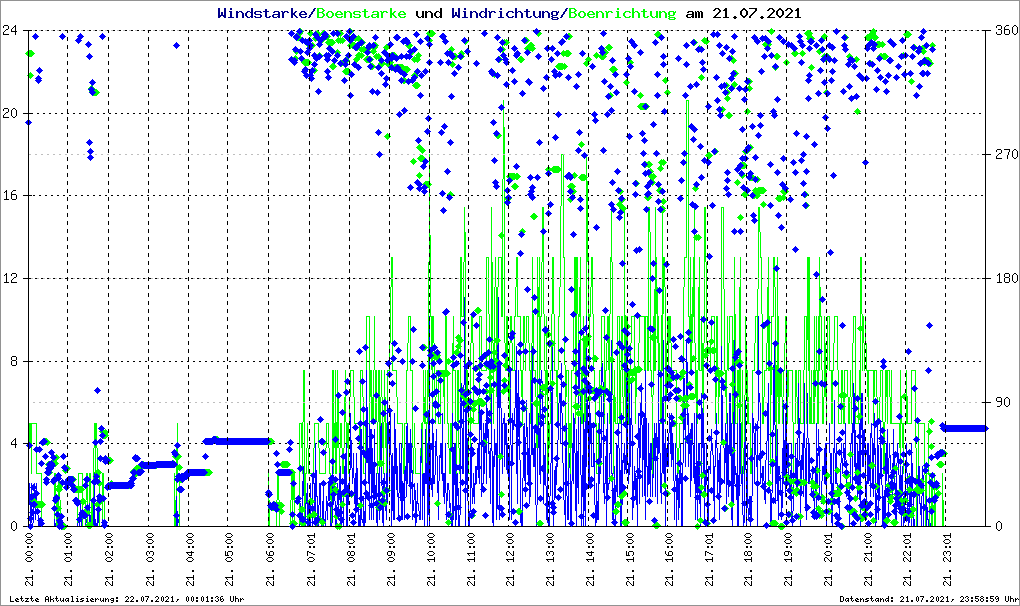Select the green 'Boenrichtung' title label

tap(622, 14)
